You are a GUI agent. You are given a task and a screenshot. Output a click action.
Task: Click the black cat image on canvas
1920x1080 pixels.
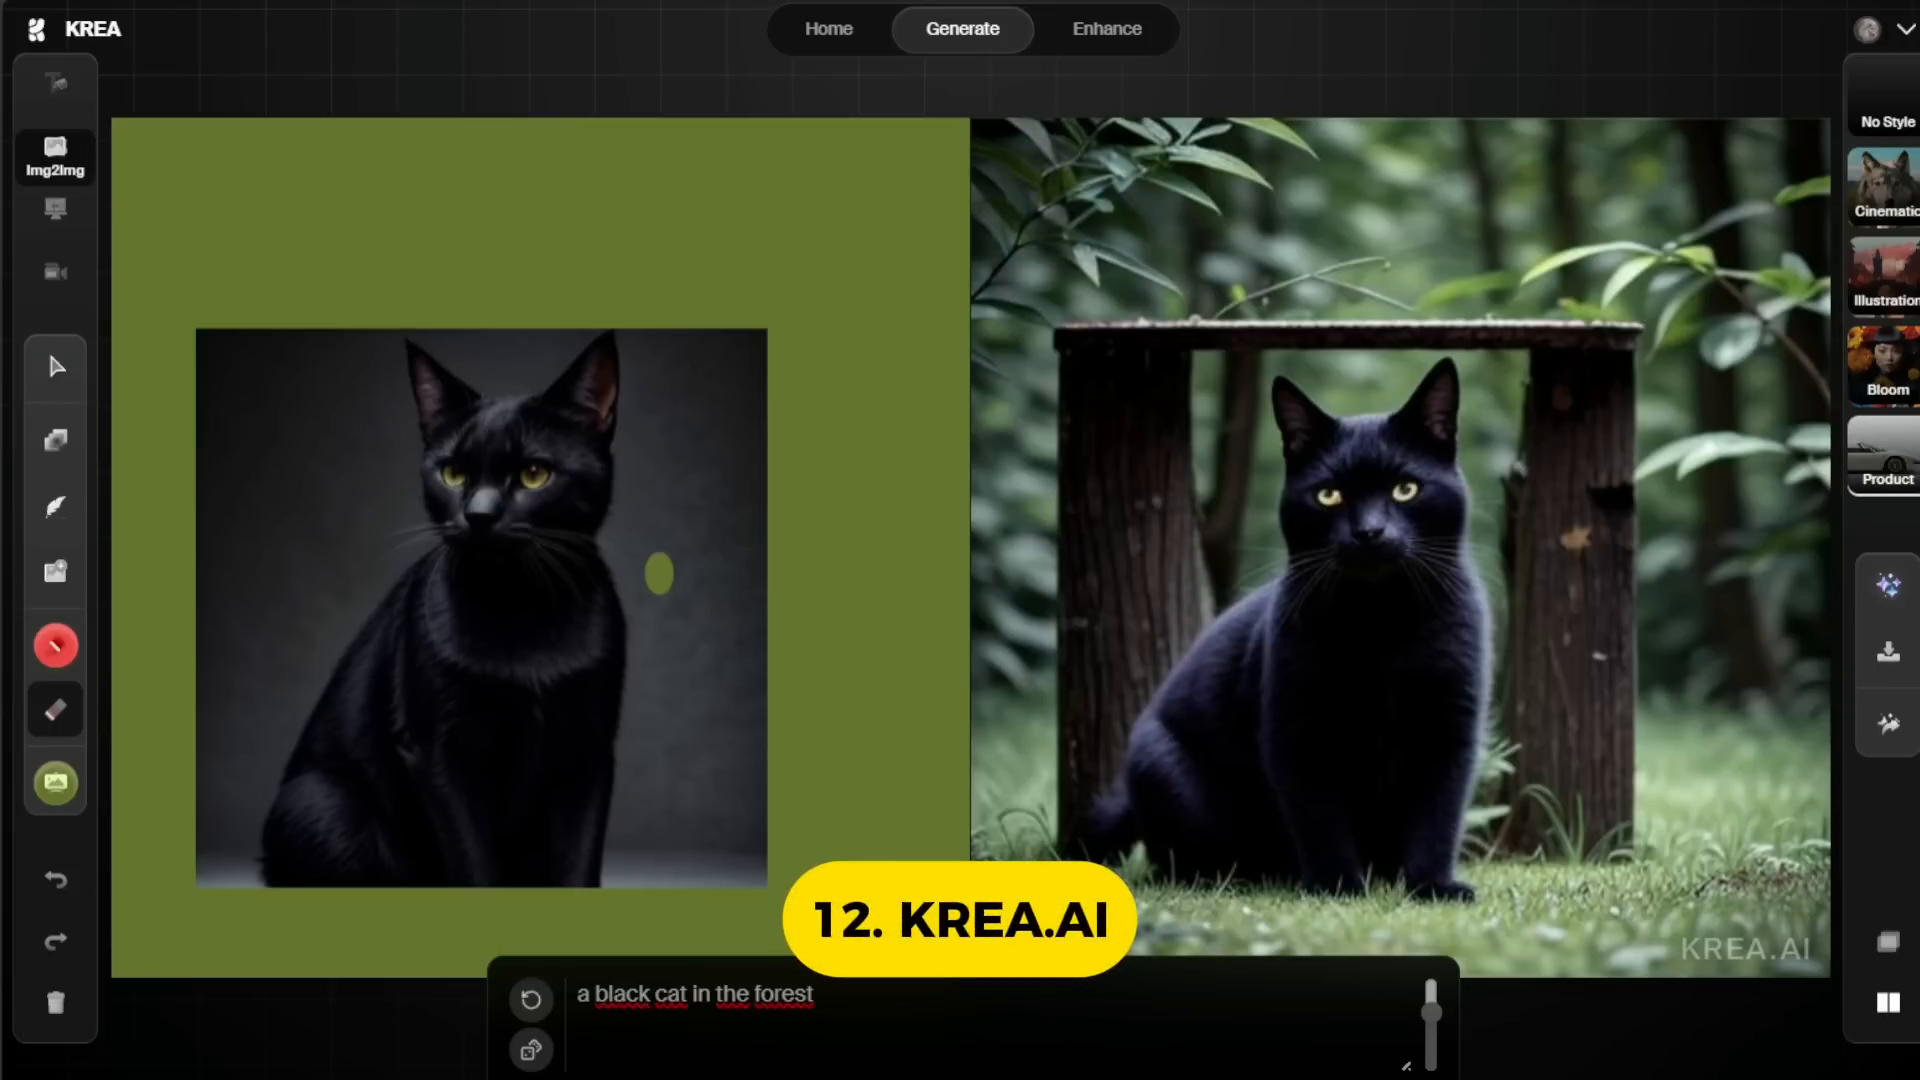481,607
